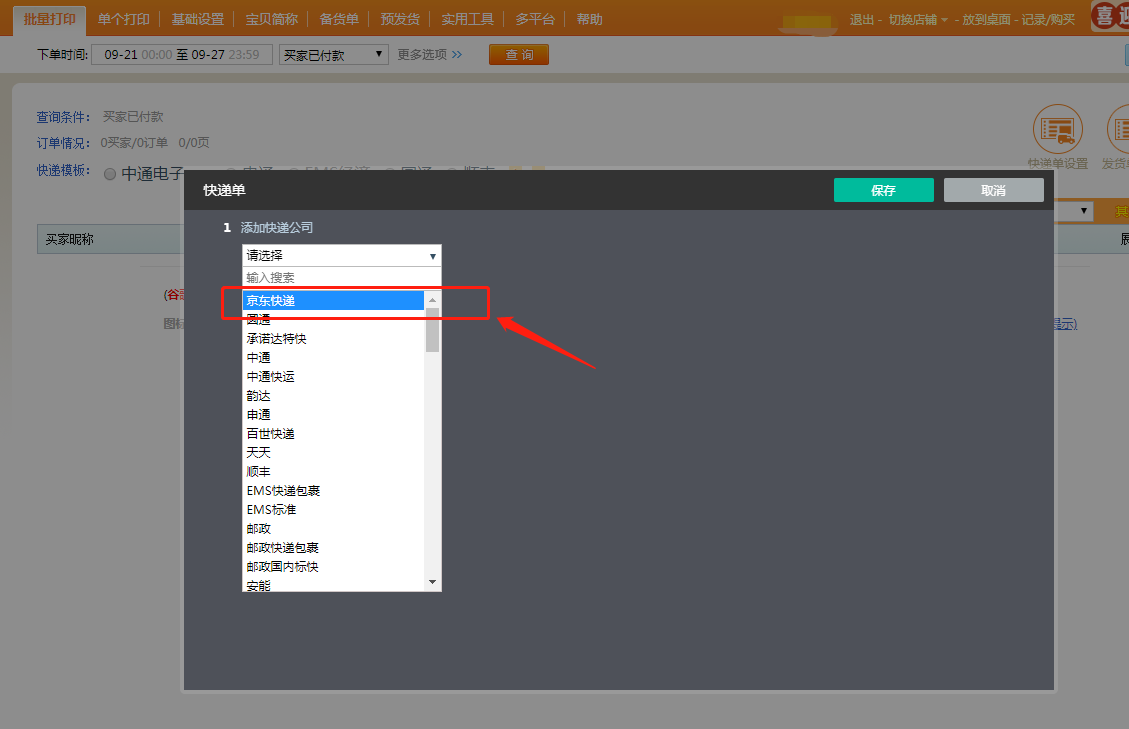Click the orange 查询 button

518,55
